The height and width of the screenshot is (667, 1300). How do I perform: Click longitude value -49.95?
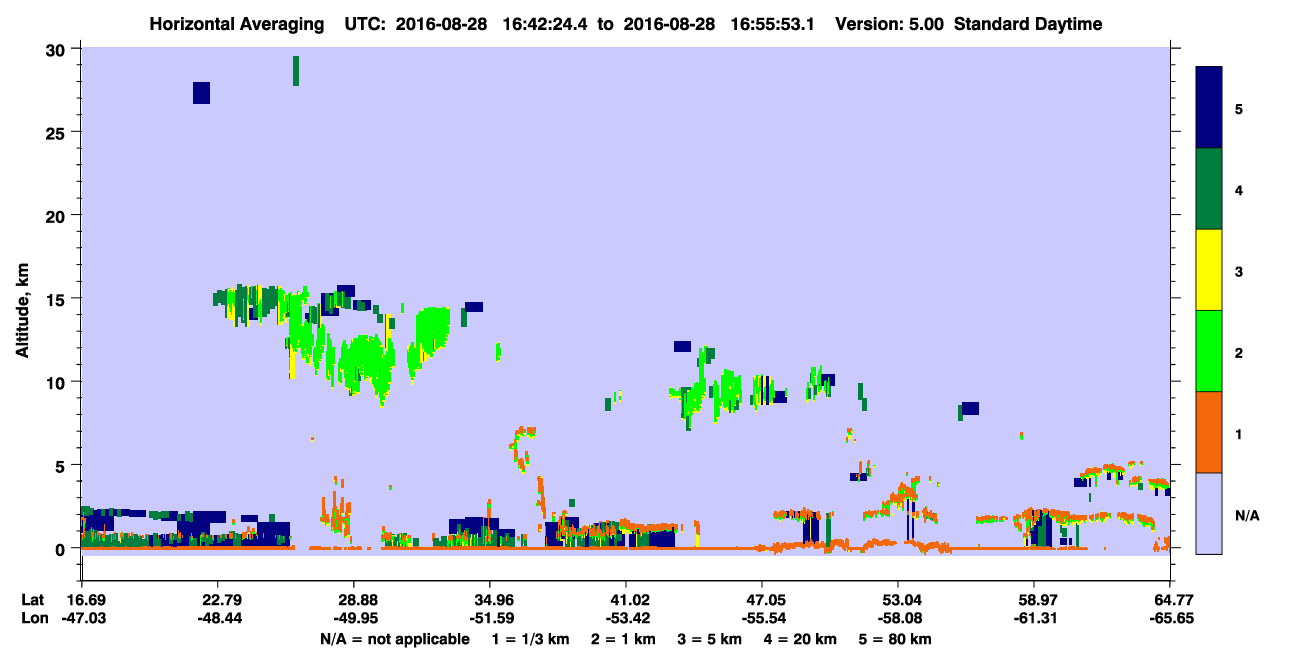(353, 618)
